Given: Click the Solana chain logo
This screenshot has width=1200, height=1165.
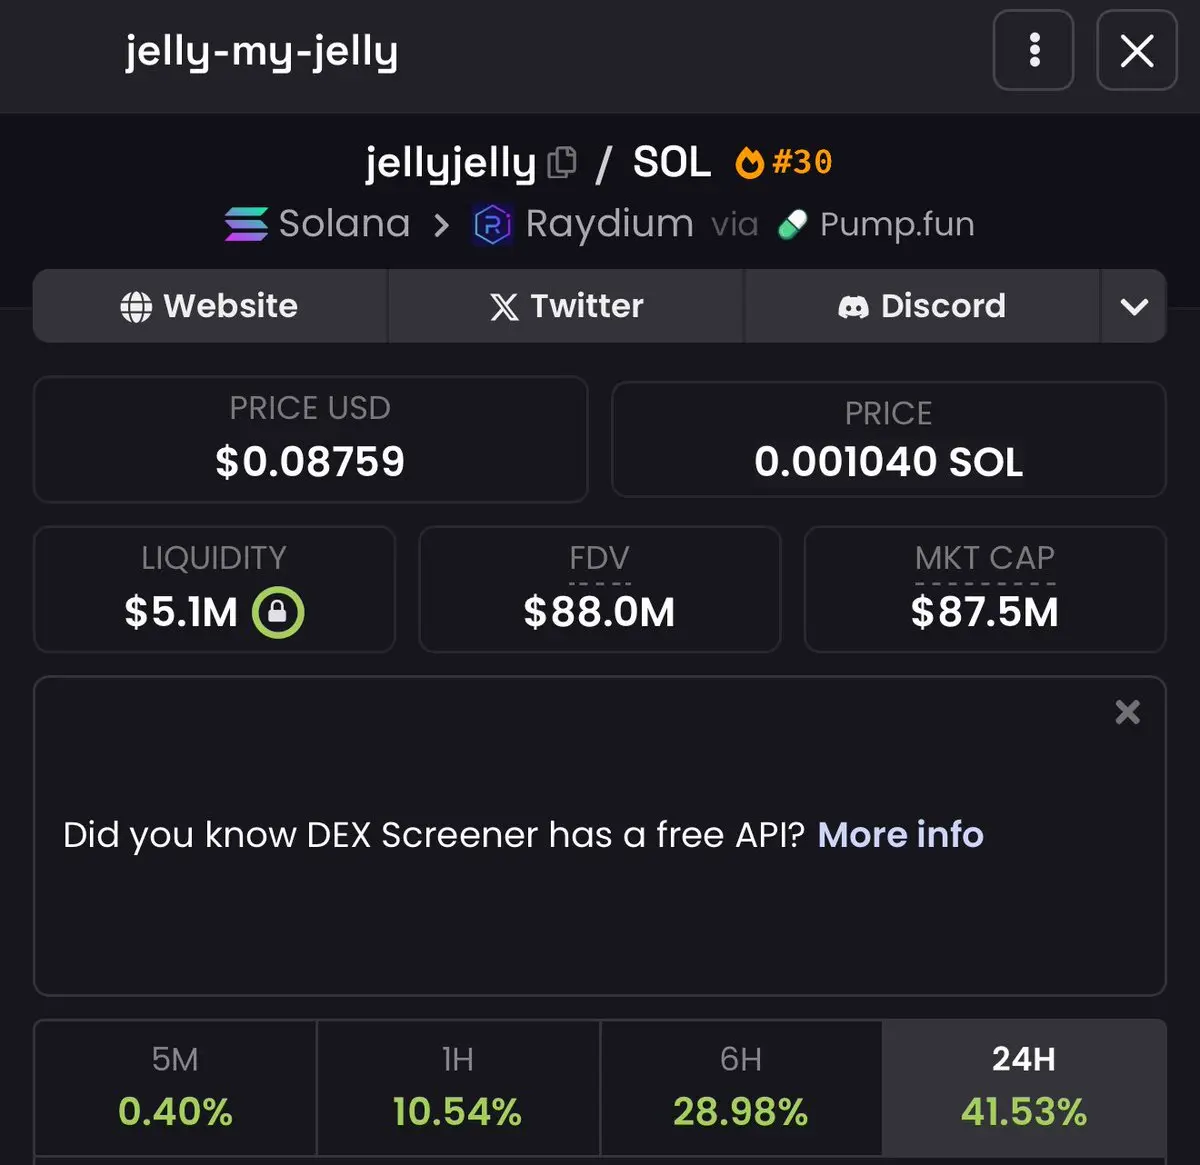Looking at the screenshot, I should click(x=246, y=224).
